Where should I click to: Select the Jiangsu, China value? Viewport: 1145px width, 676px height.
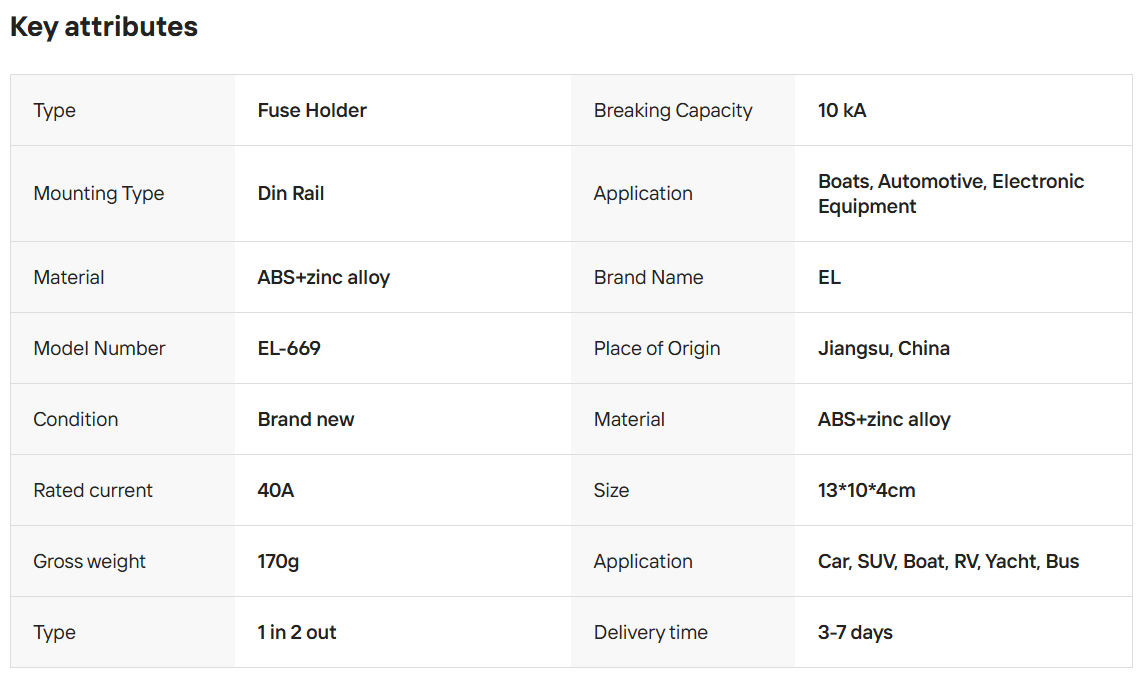(884, 349)
